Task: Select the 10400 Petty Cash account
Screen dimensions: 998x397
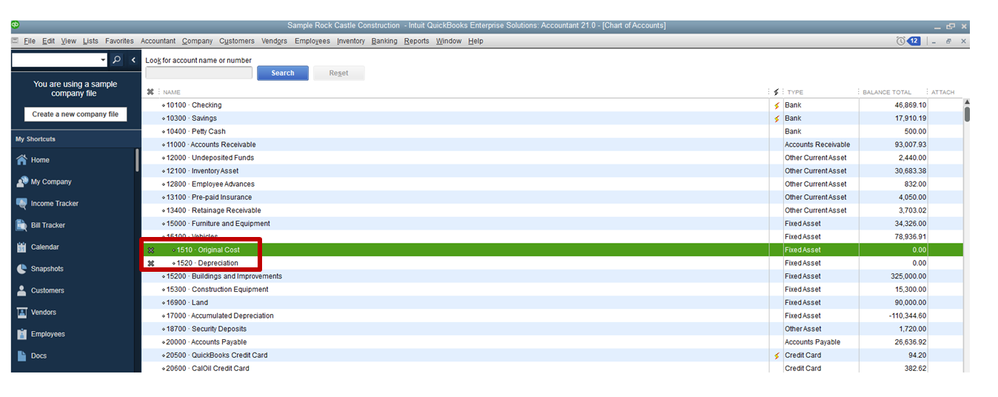Action: (552, 132)
